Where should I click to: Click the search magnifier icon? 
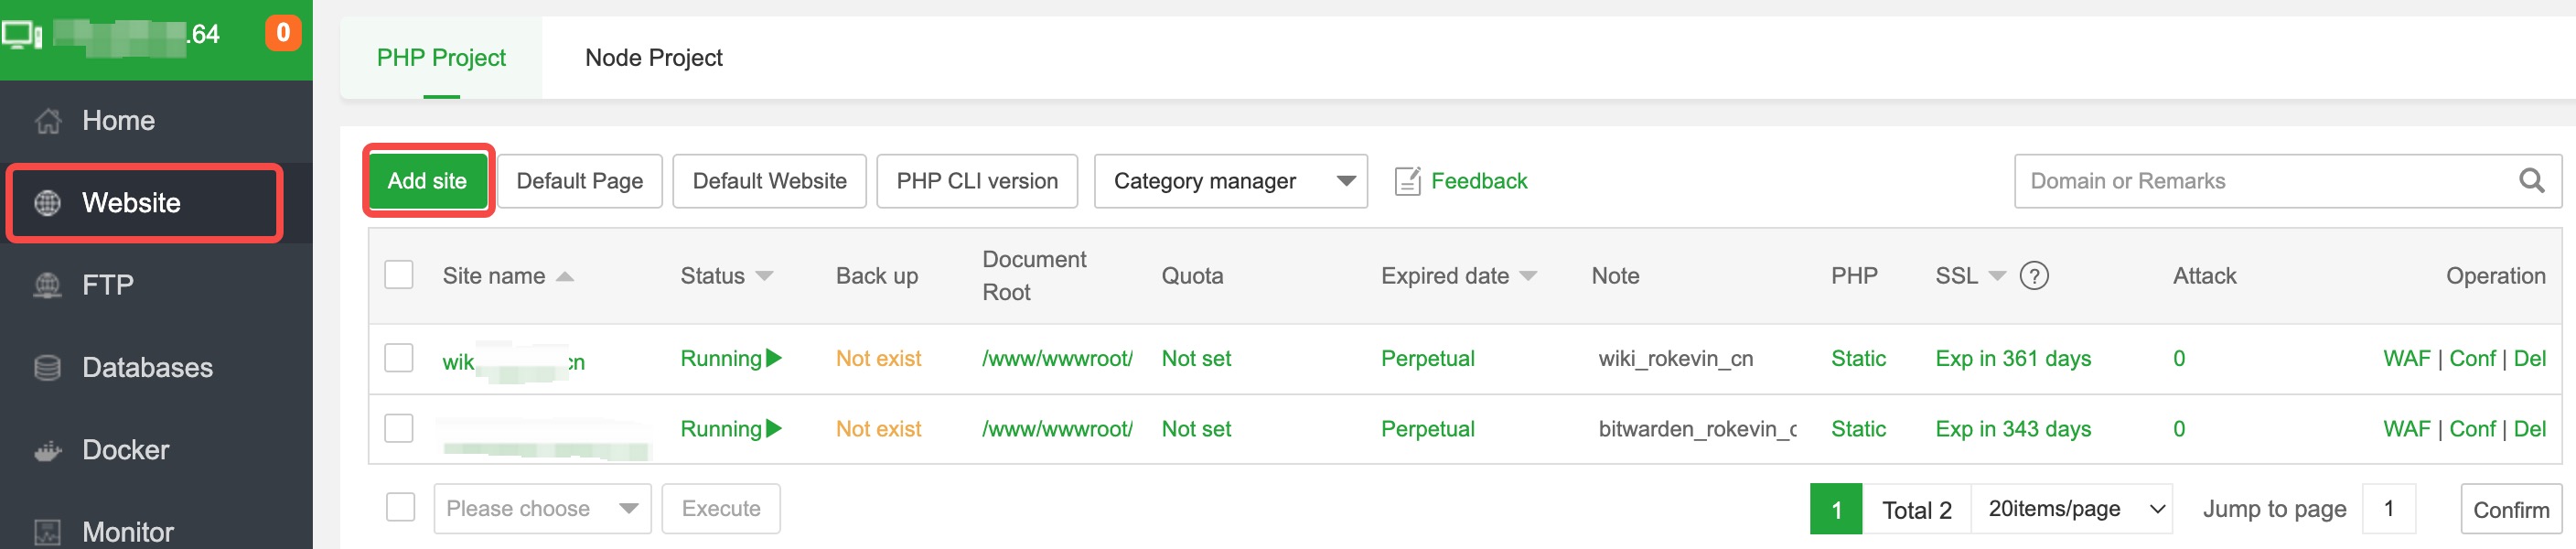click(2531, 181)
